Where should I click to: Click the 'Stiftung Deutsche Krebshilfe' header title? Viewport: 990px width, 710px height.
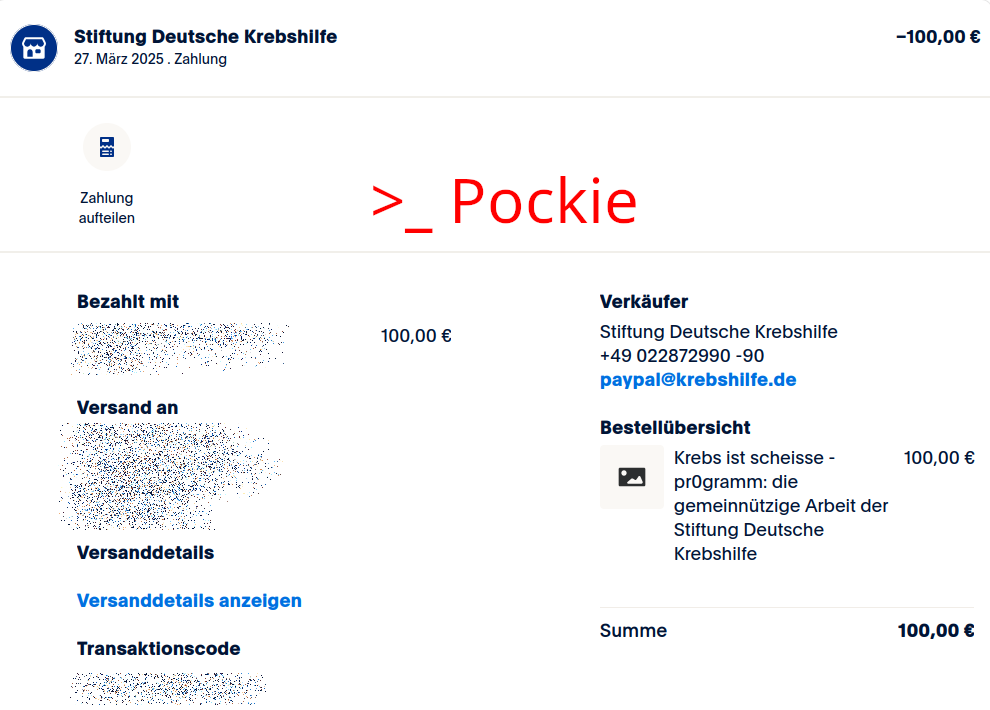tap(205, 37)
